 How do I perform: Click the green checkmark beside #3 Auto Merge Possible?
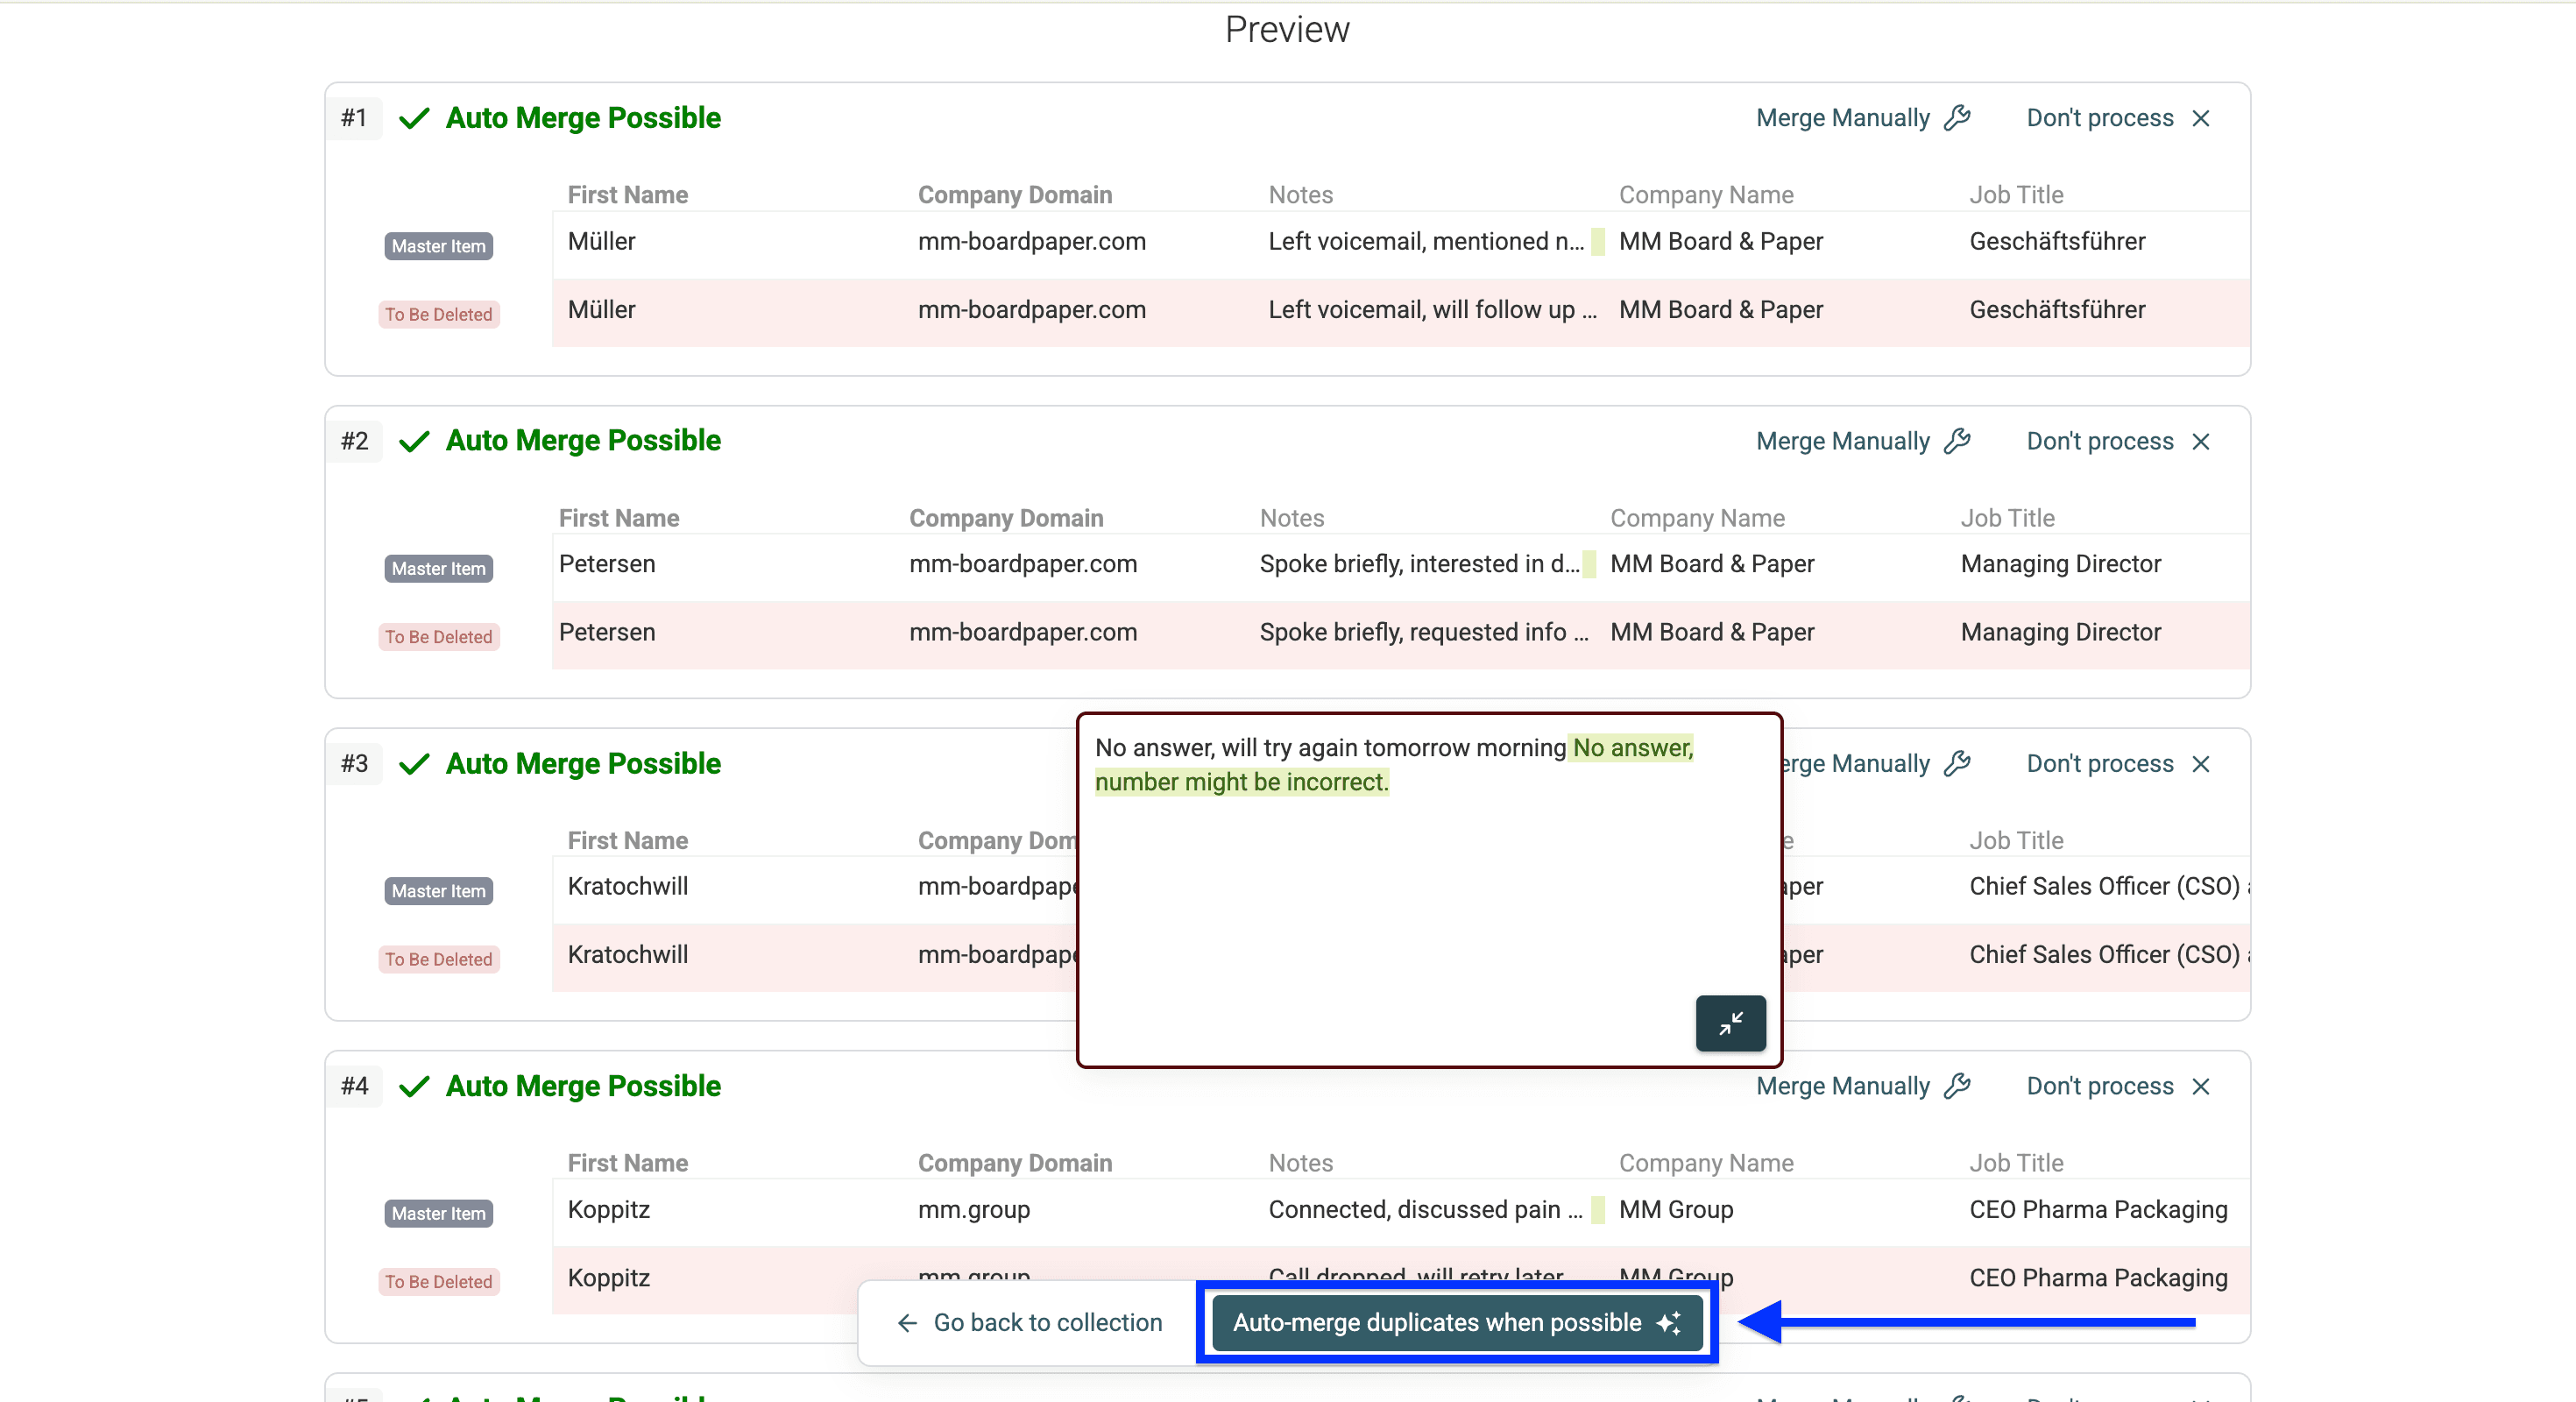(x=414, y=764)
